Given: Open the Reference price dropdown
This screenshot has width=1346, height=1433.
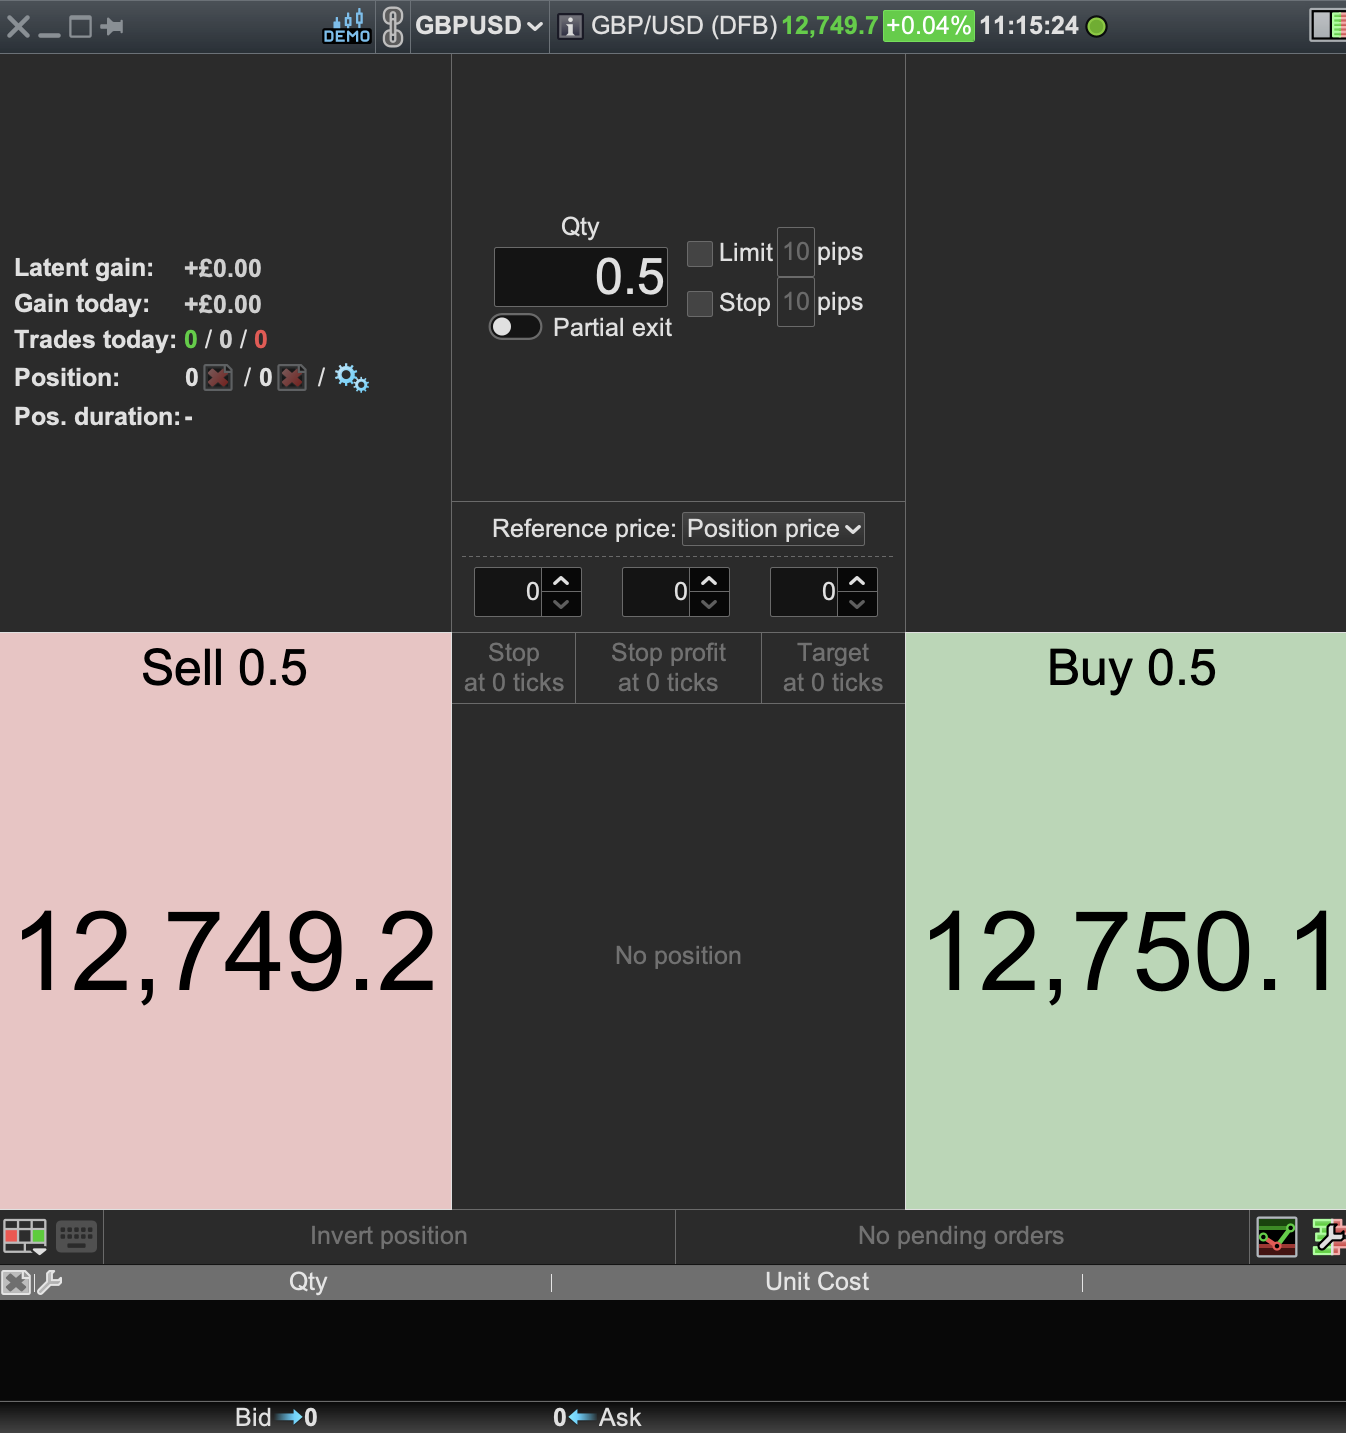Looking at the screenshot, I should [x=773, y=529].
